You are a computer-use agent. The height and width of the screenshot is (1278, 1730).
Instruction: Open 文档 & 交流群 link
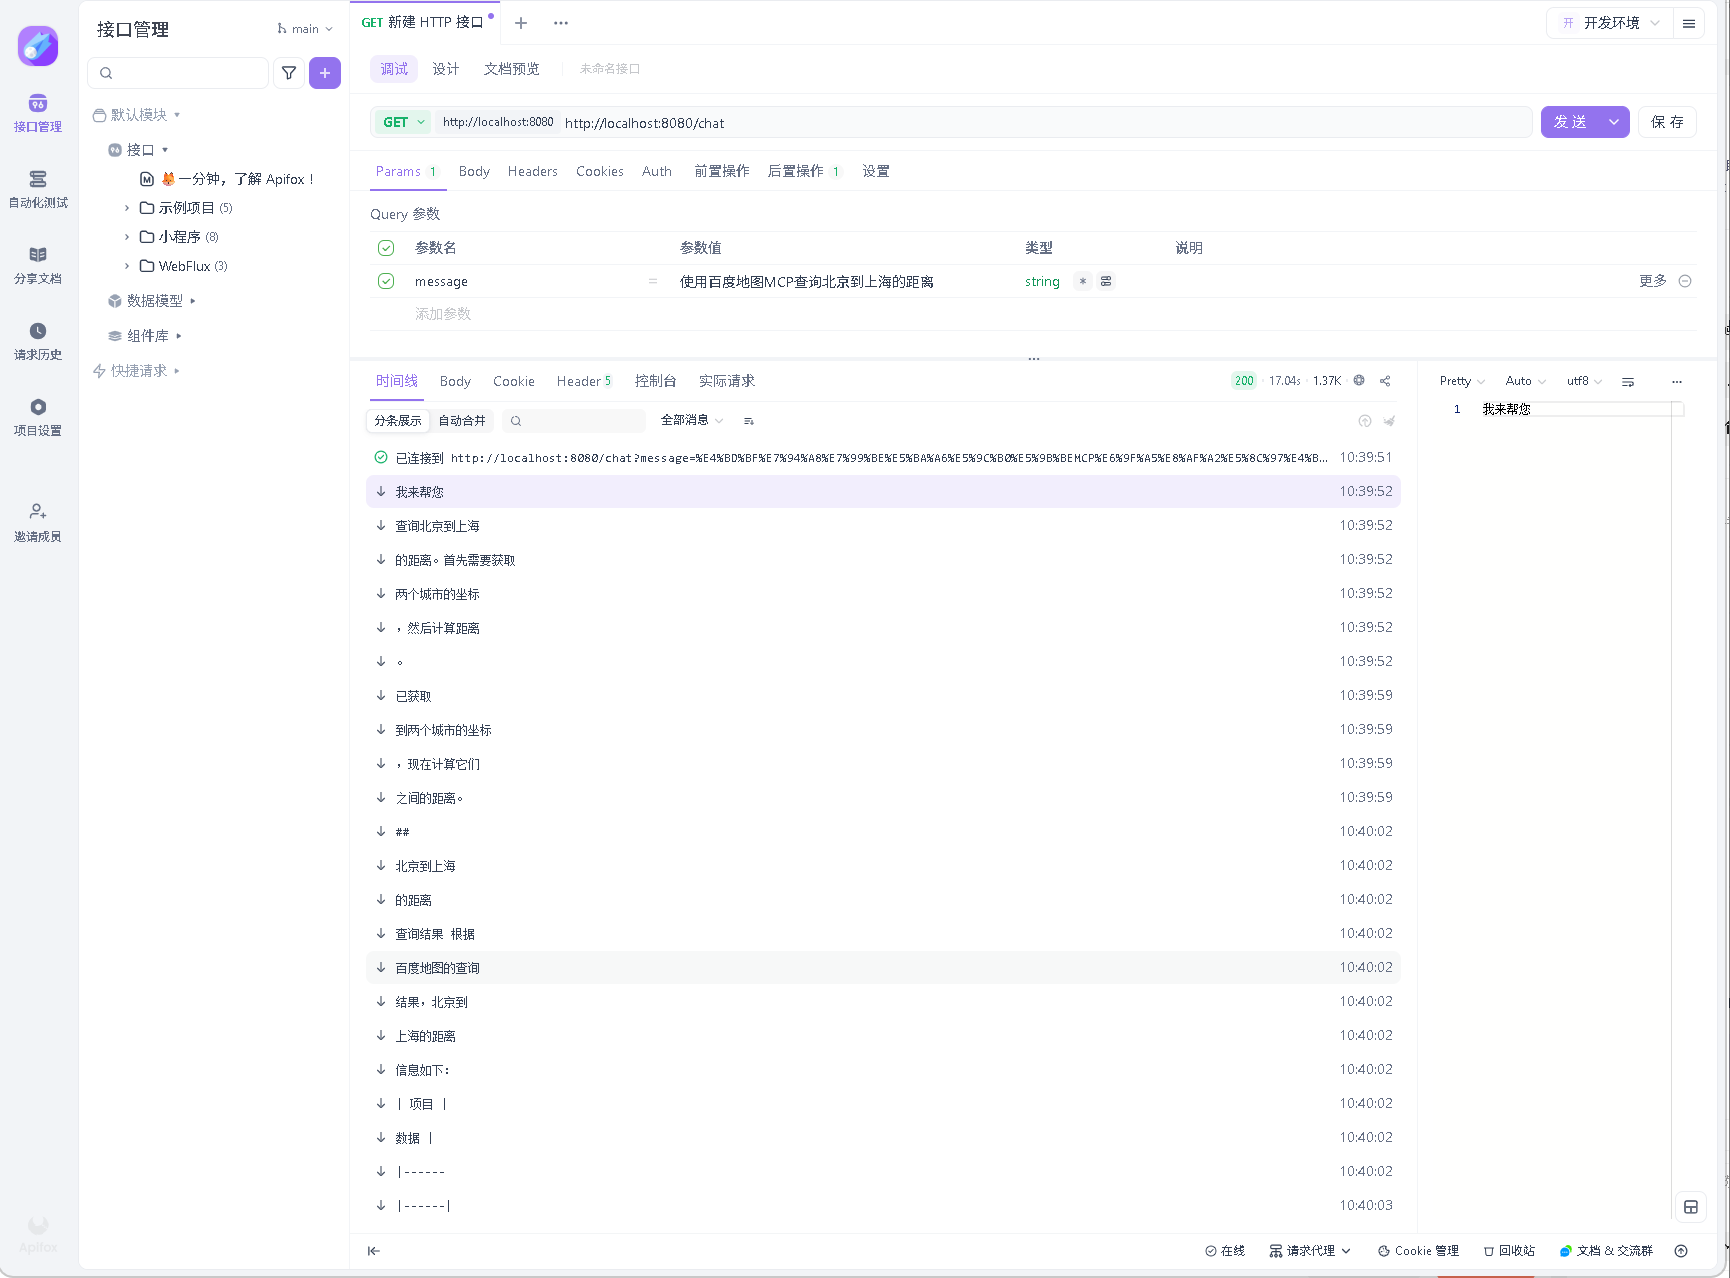click(1606, 1251)
